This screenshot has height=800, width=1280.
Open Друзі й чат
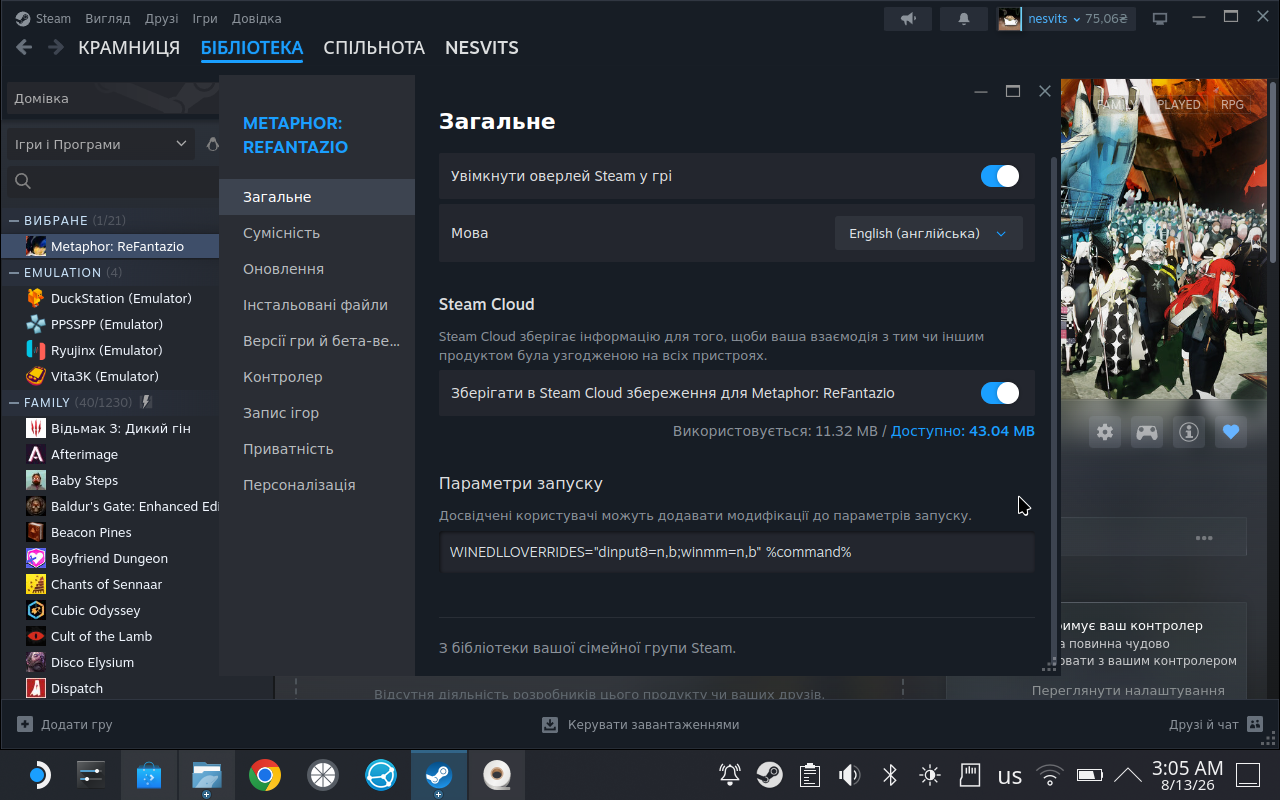coord(1216,724)
